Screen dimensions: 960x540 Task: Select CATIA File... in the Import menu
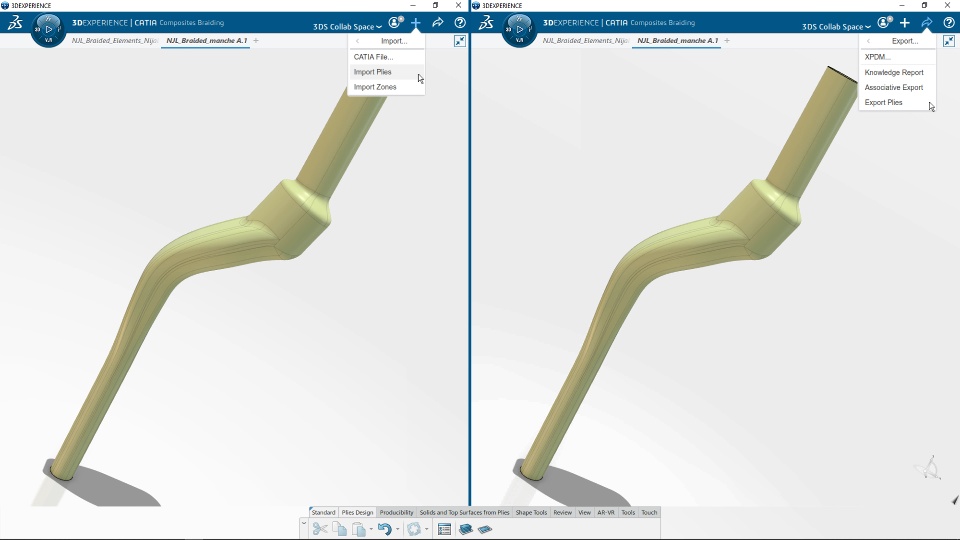click(x=386, y=57)
